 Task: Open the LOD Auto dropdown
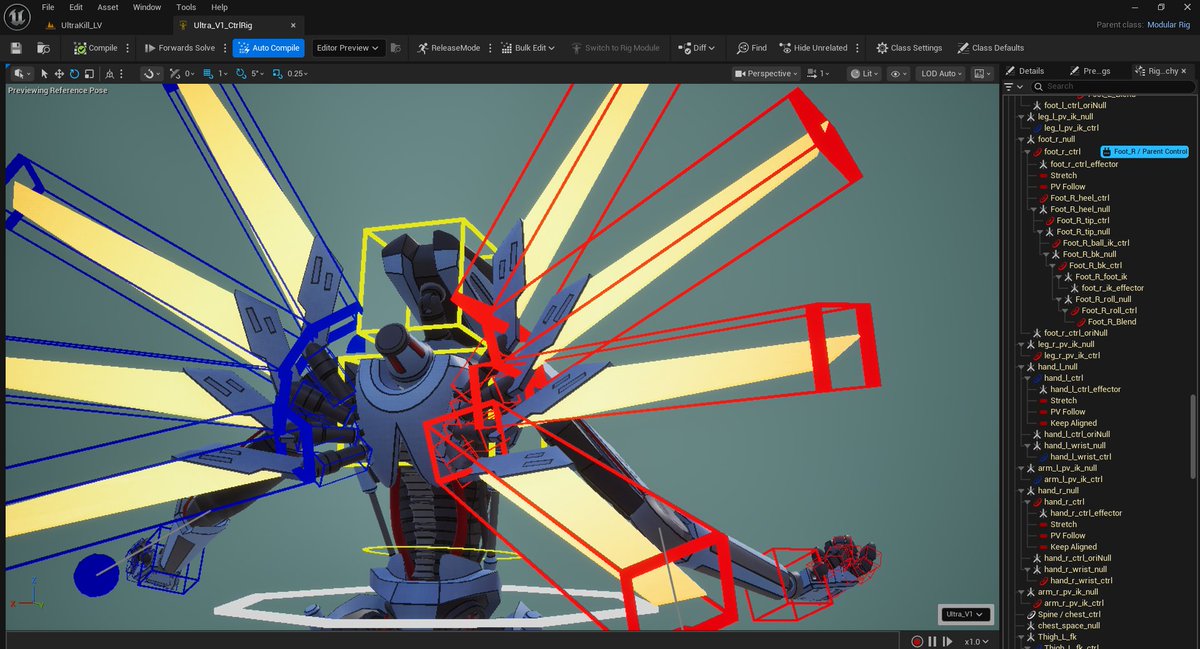coord(938,72)
